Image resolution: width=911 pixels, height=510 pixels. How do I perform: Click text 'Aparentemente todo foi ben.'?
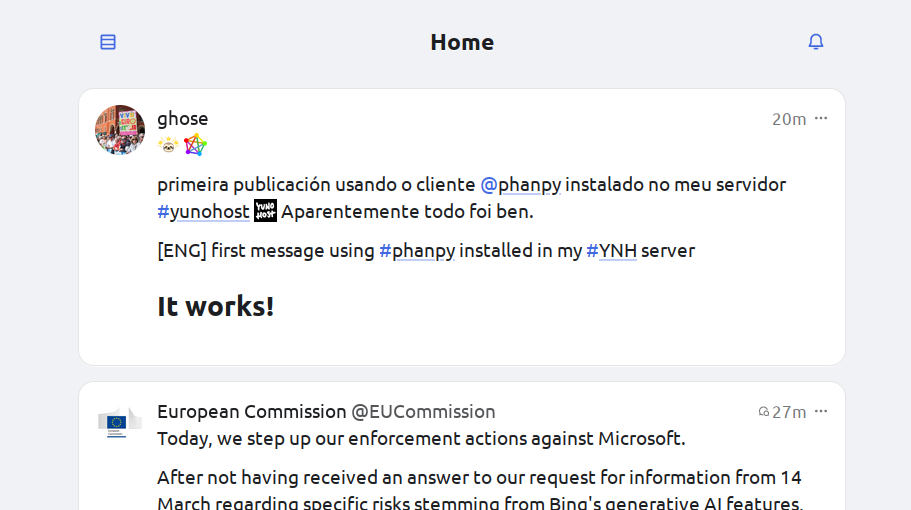407,211
